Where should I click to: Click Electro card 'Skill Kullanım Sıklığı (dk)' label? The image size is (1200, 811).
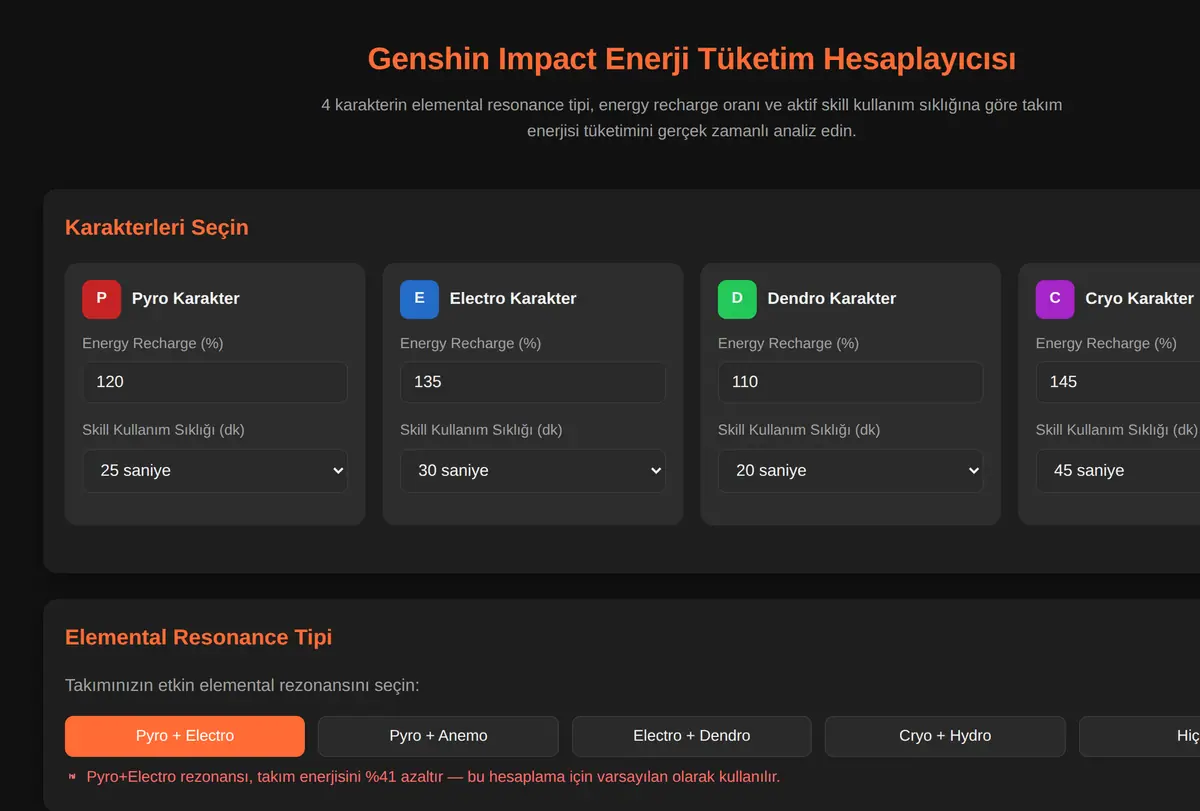coord(482,431)
